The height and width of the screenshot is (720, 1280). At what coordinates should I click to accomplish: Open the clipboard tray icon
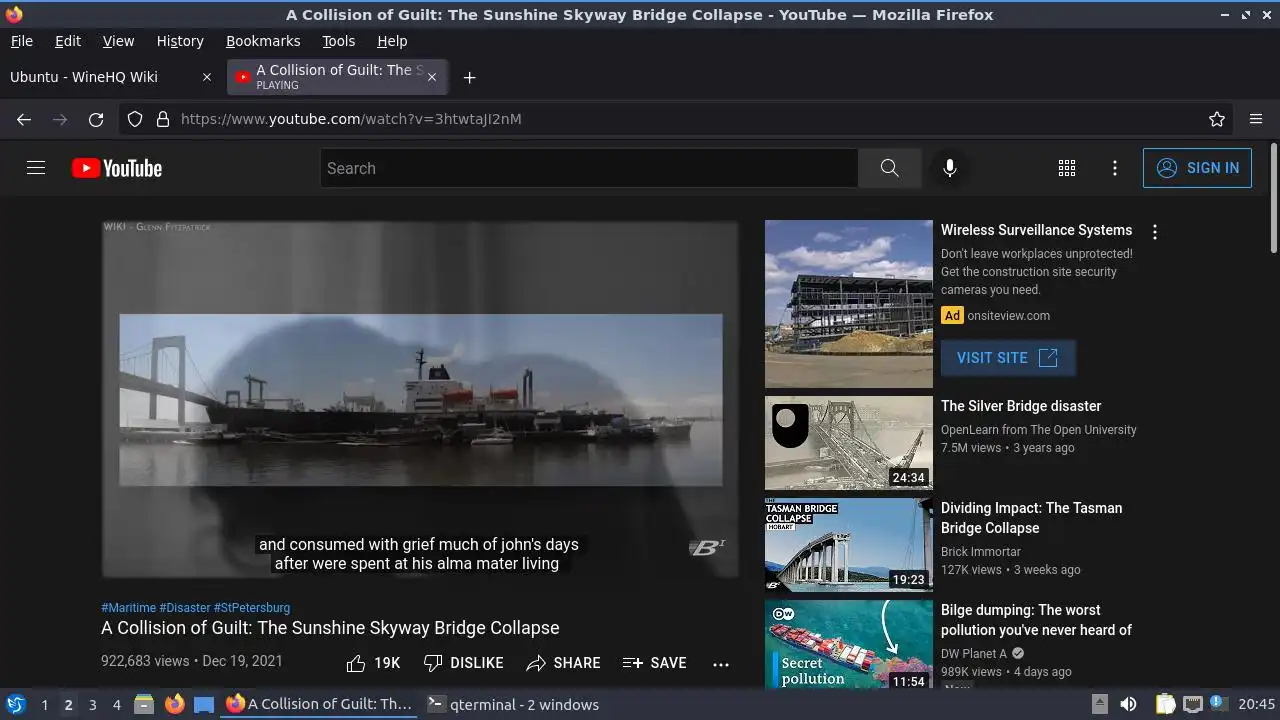[1165, 704]
